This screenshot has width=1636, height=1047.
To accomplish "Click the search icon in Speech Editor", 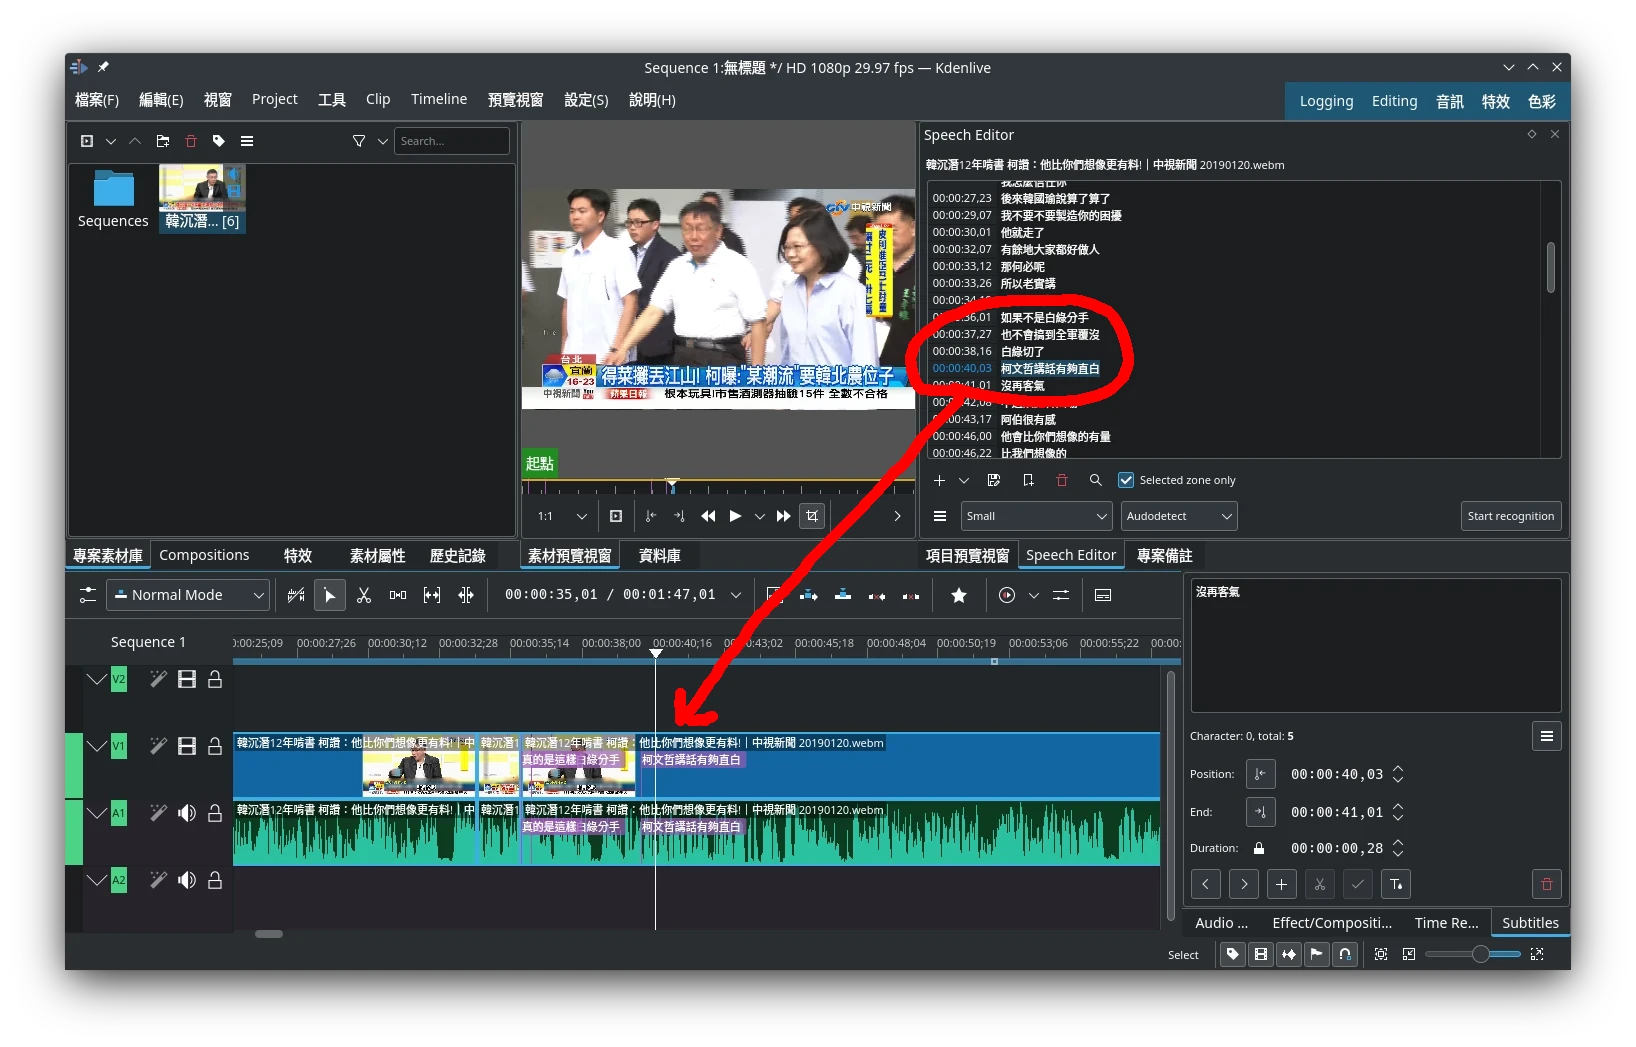I will click(x=1095, y=480).
